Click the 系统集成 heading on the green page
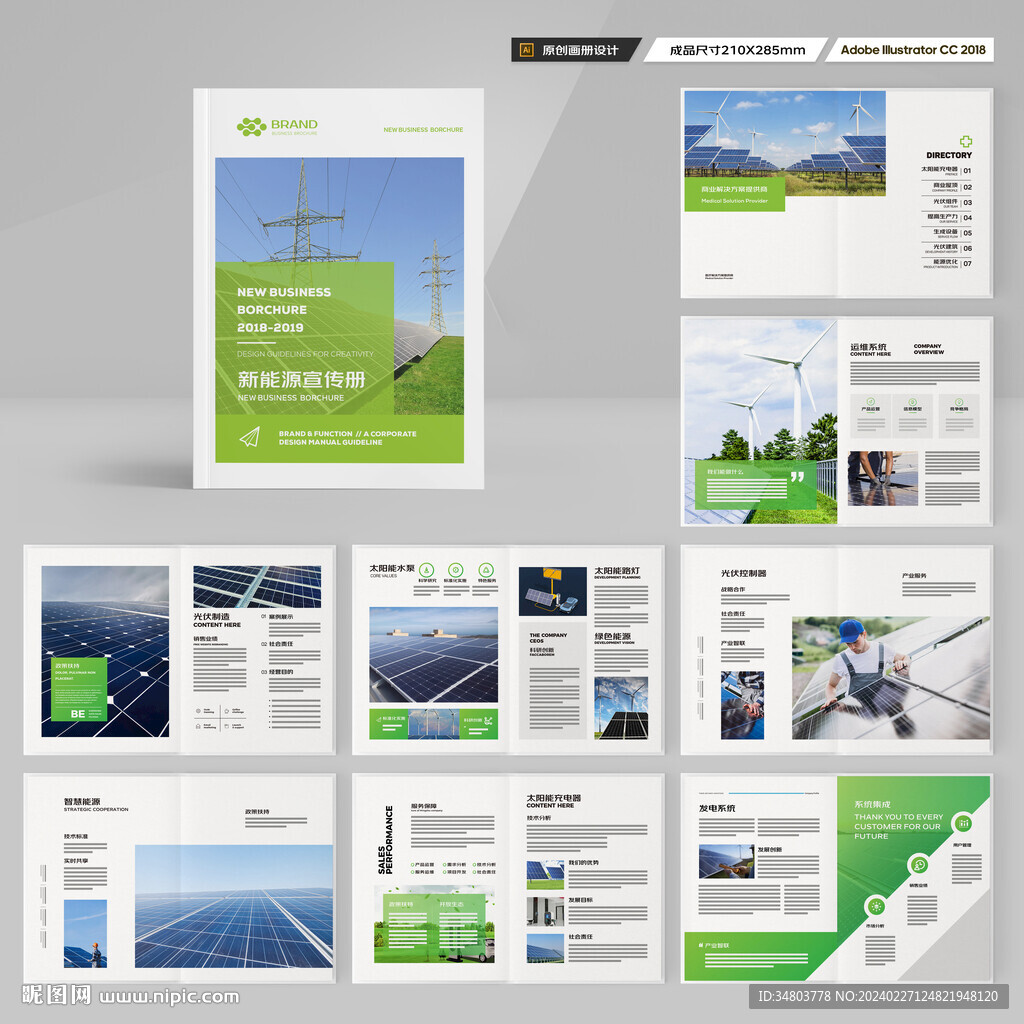This screenshot has height=1024, width=1024. 872,804
